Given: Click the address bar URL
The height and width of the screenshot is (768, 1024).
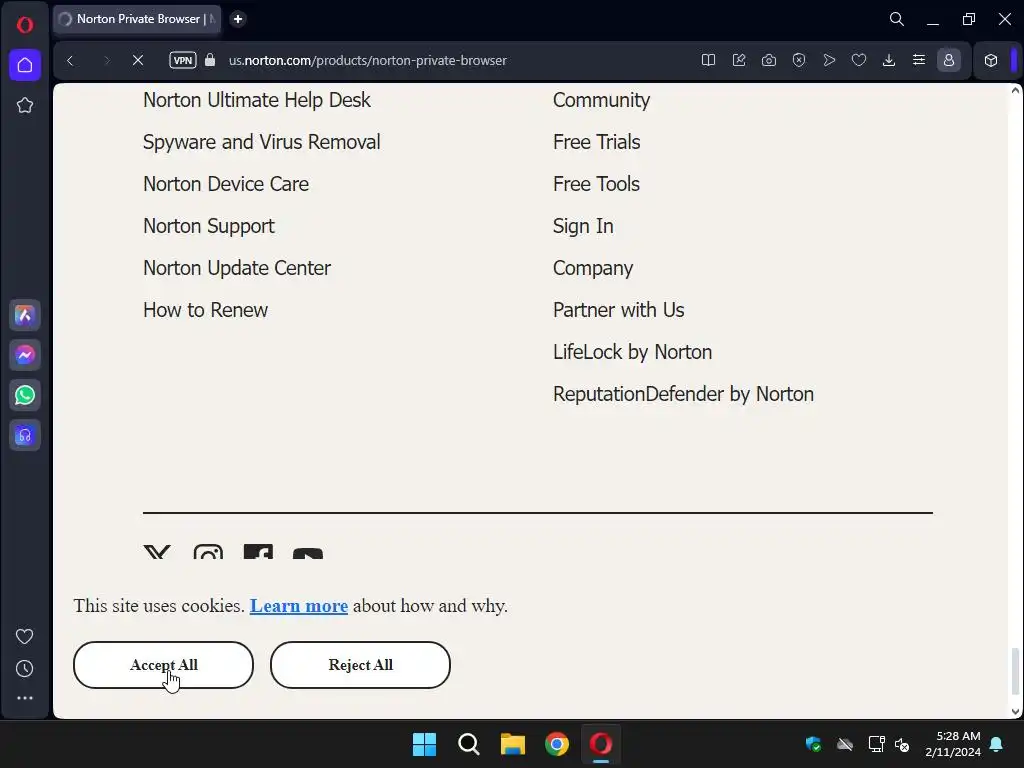Looking at the screenshot, I should [x=368, y=60].
